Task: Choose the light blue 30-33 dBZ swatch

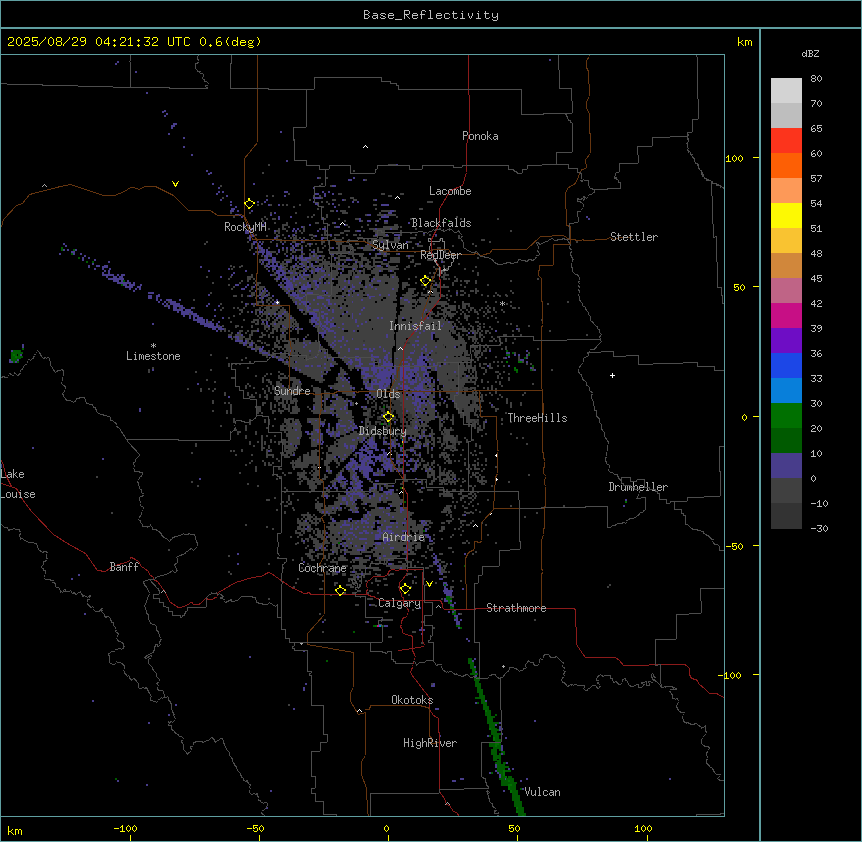Action: [x=786, y=391]
